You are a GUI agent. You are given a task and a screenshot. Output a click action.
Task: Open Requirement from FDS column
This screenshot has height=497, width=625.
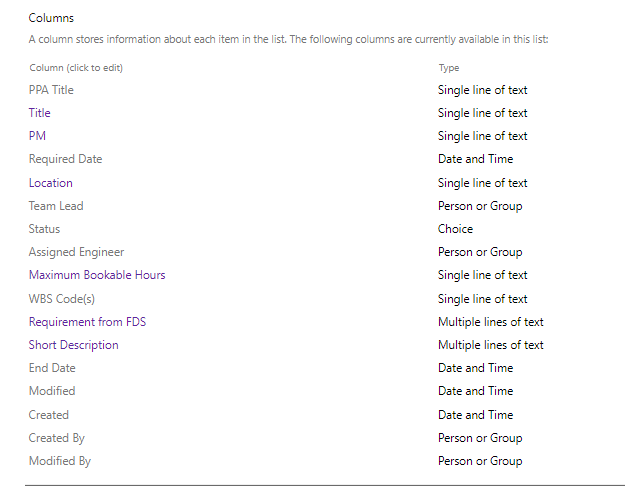pos(87,322)
